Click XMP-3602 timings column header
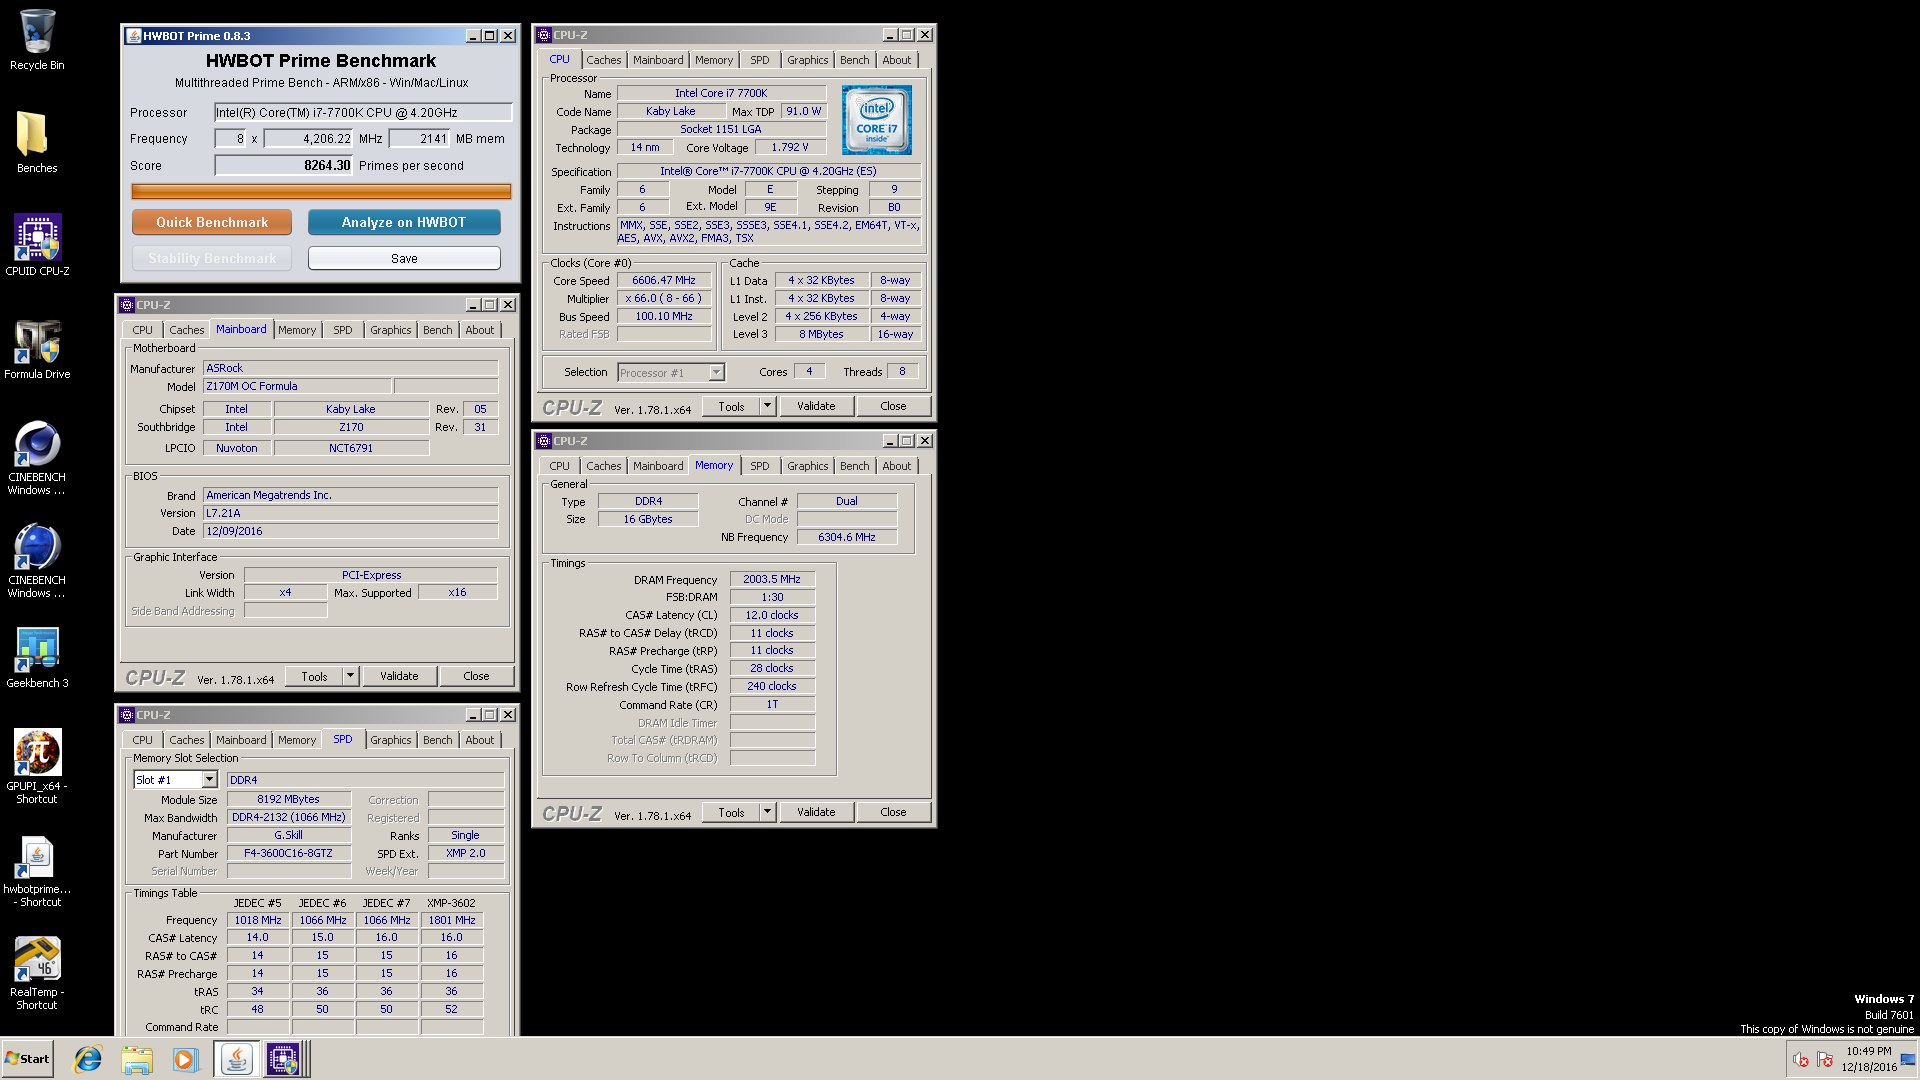Screen dimensions: 1920x1080 [x=451, y=903]
